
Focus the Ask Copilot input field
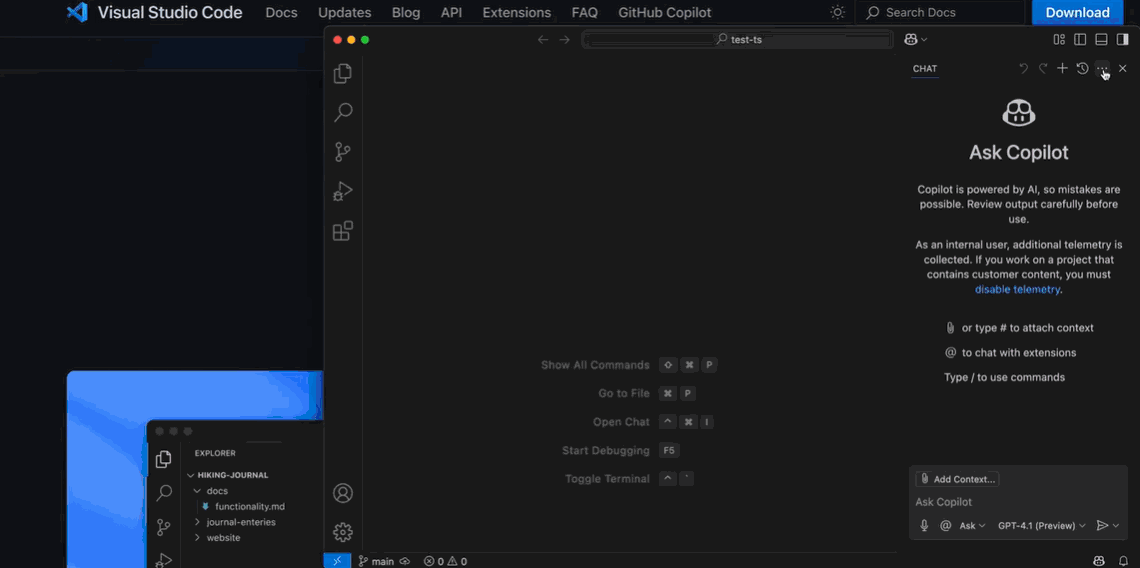tap(1018, 502)
